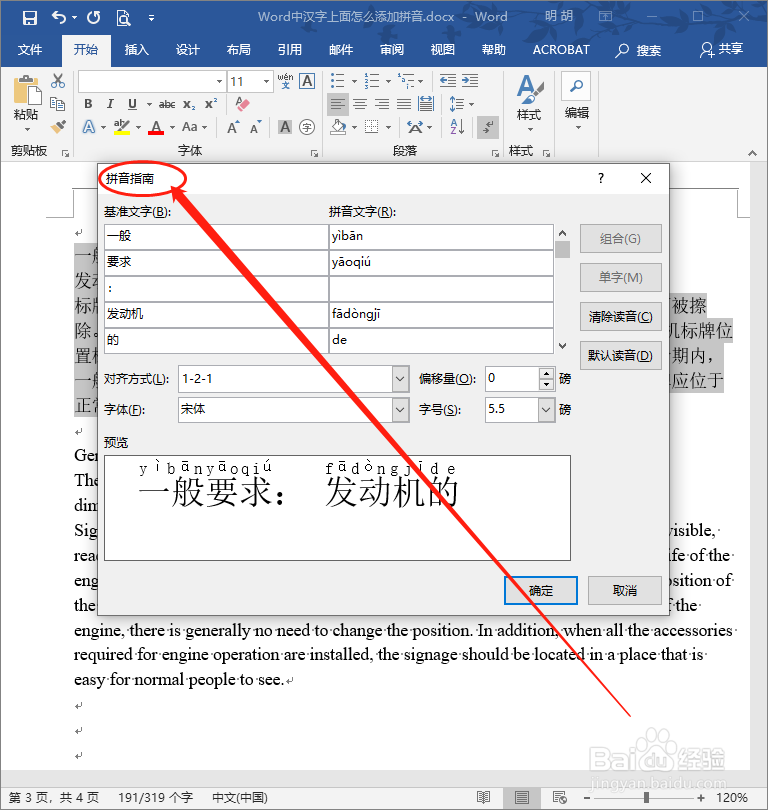This screenshot has width=768, height=810.
Task: Toggle subscript formatting
Action: coord(189,104)
